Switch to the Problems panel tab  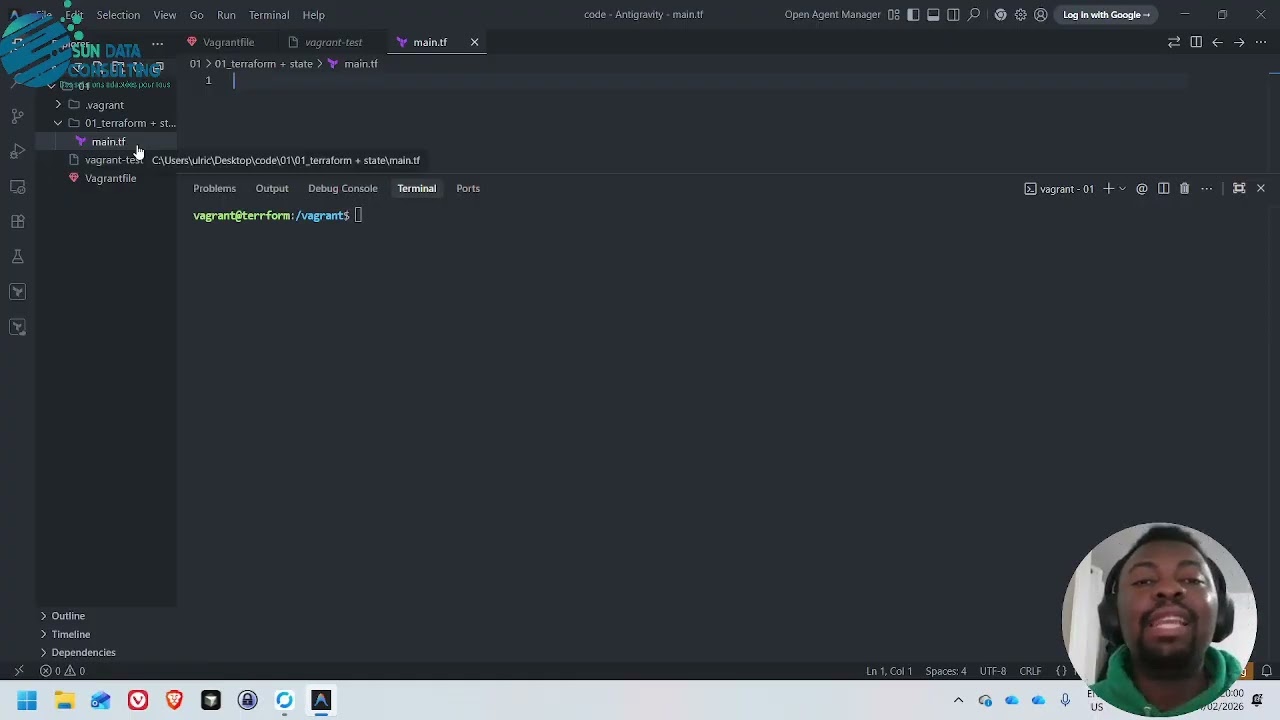[x=214, y=188]
